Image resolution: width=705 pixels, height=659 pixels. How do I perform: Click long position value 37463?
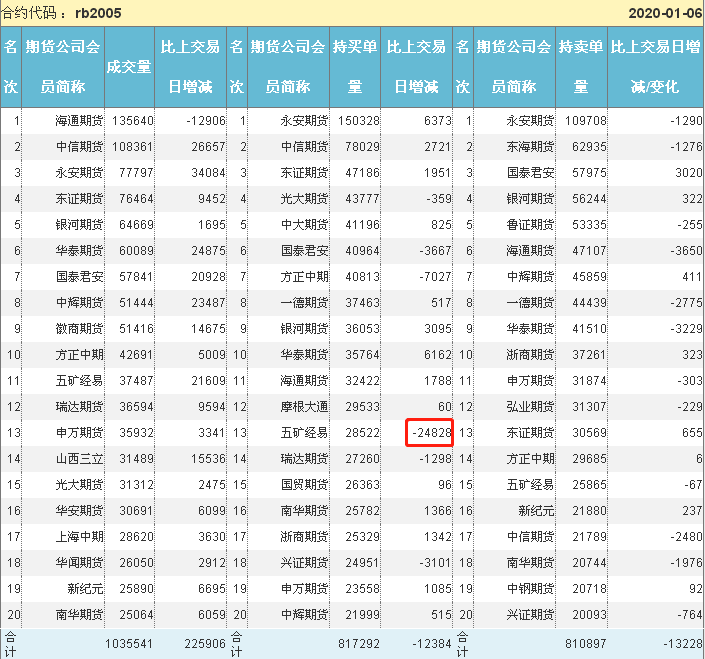pyautogui.click(x=362, y=303)
